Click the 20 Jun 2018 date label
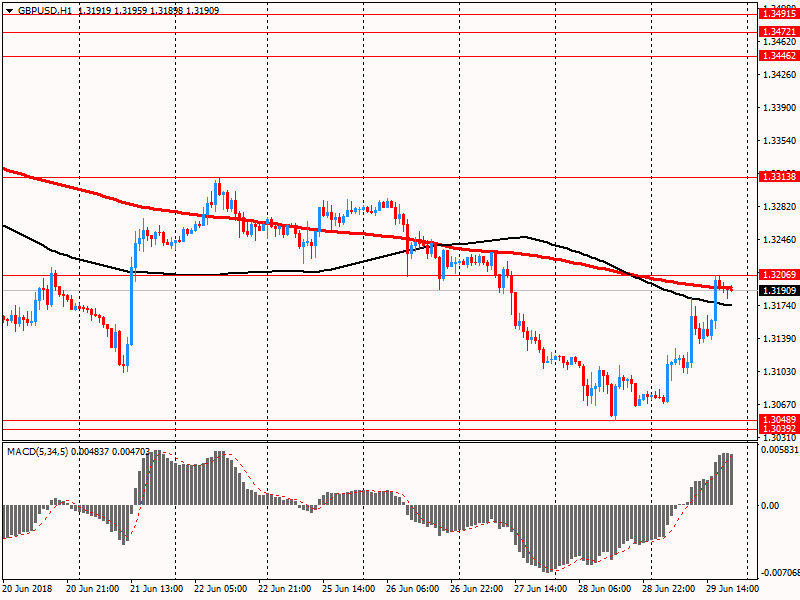Viewport: 800px width, 600px height. (27, 588)
